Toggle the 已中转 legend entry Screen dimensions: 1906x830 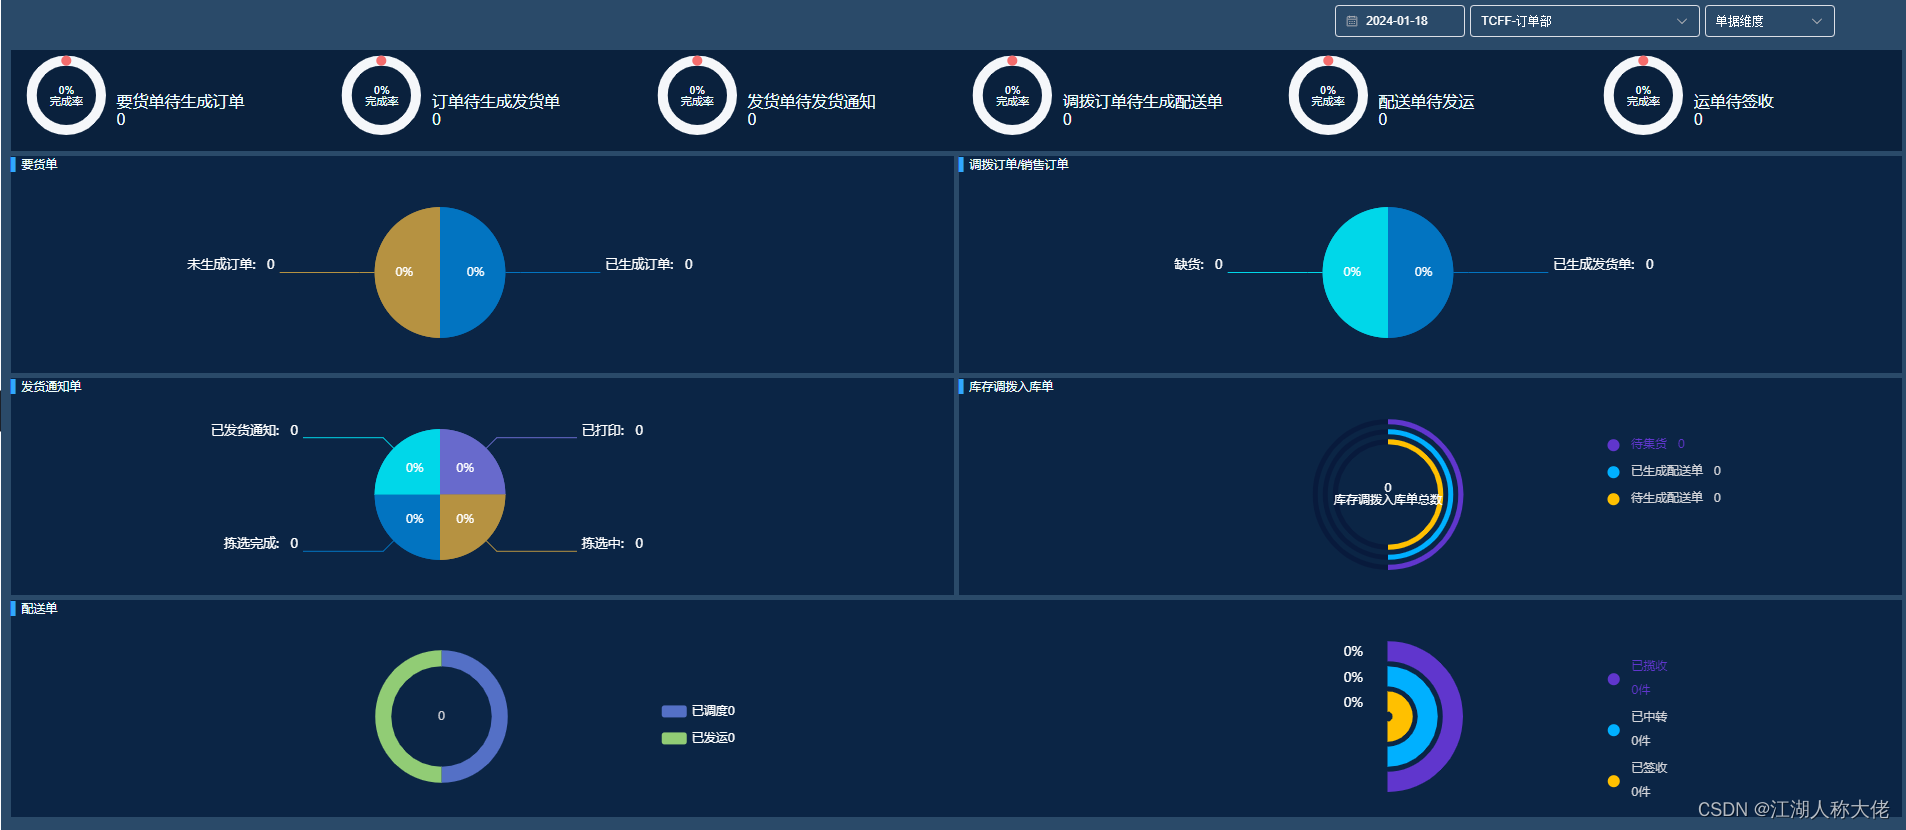pos(1638,729)
